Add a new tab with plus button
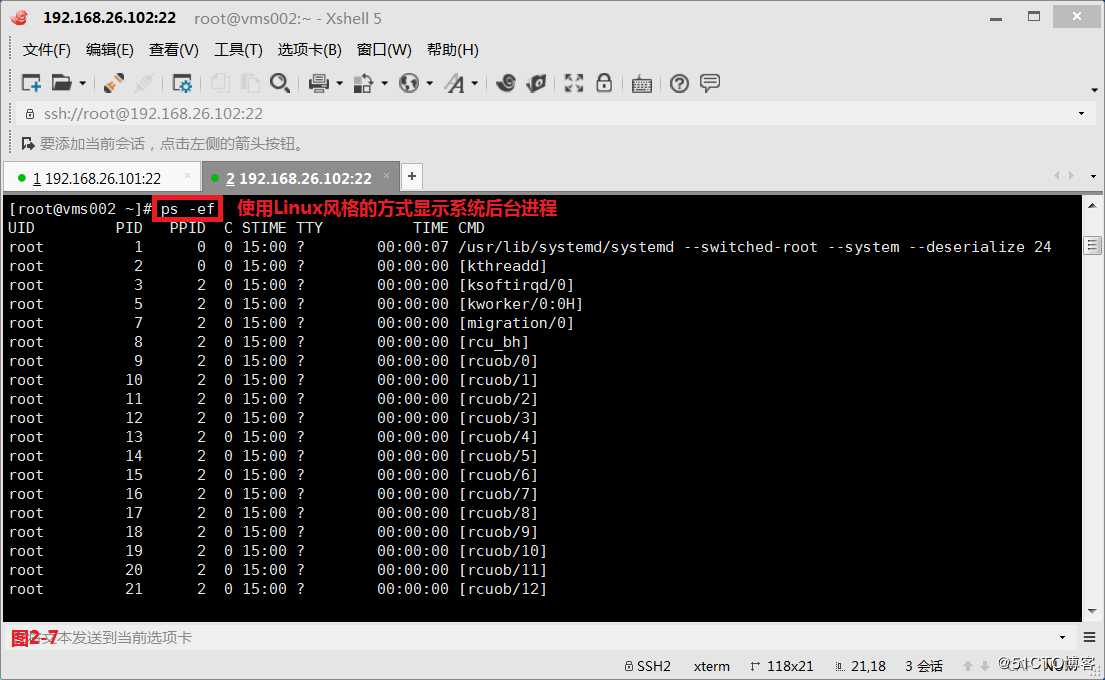This screenshot has height=680, width=1105. tap(412, 176)
